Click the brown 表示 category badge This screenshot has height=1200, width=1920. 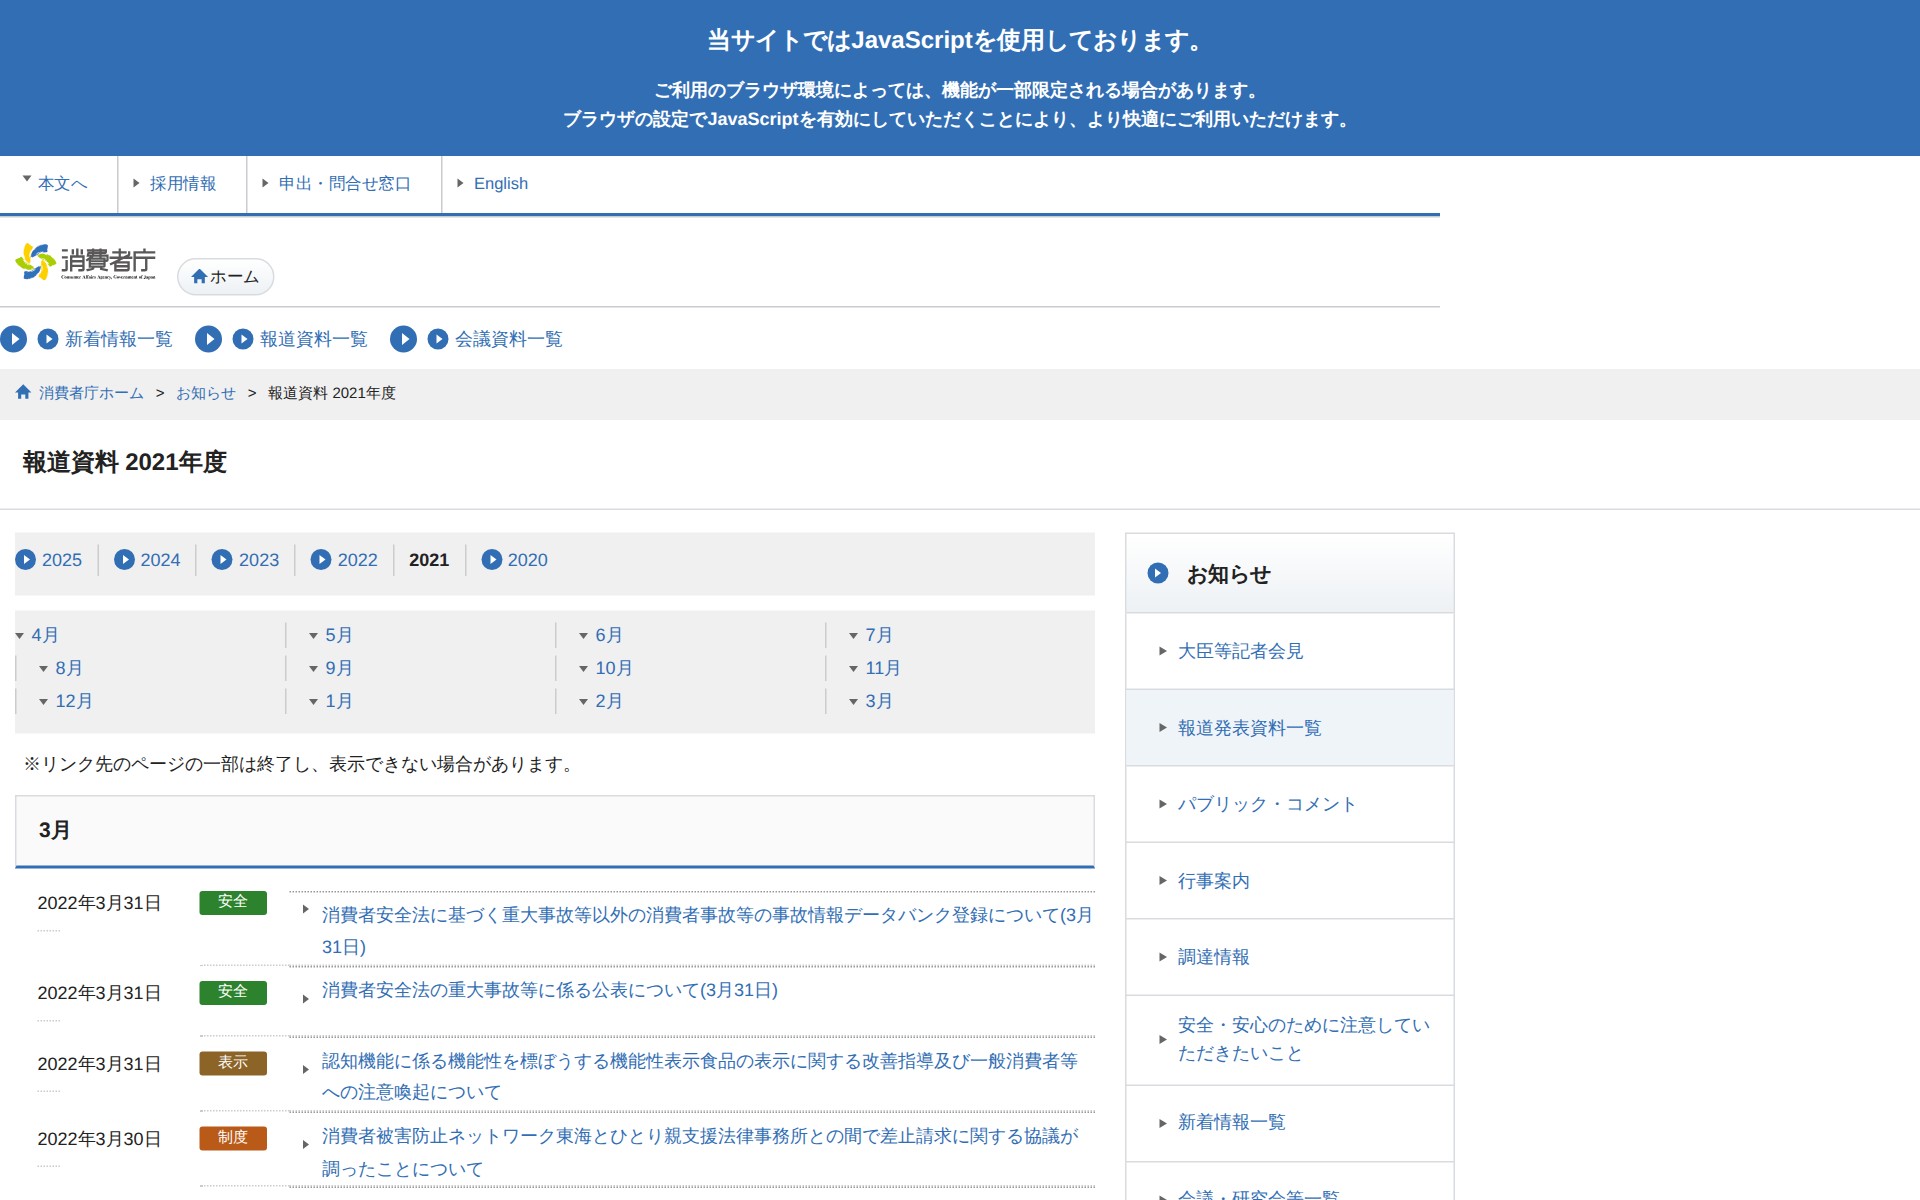pyautogui.click(x=233, y=1064)
